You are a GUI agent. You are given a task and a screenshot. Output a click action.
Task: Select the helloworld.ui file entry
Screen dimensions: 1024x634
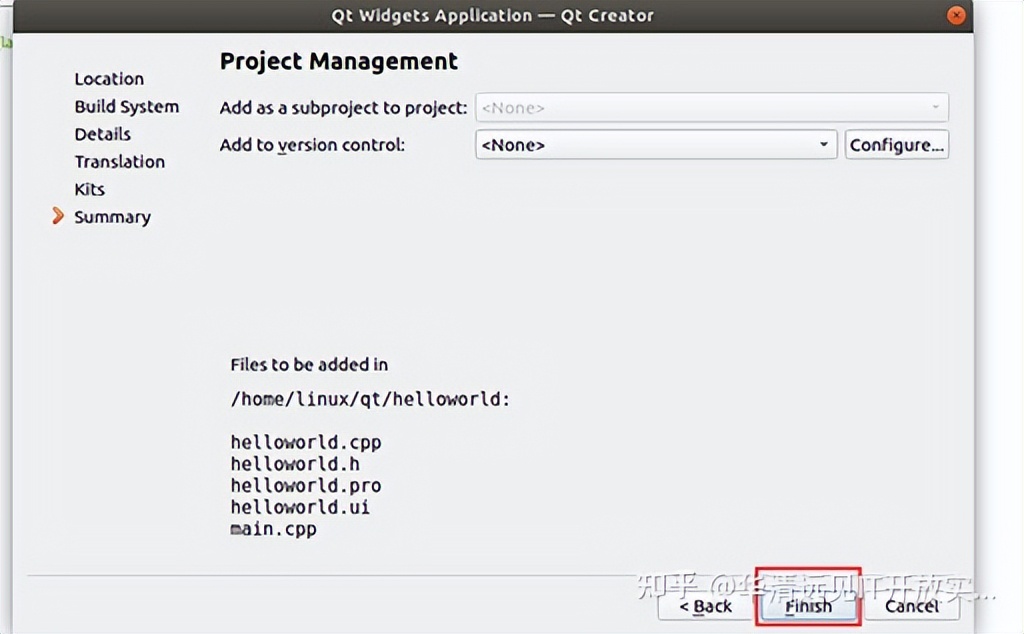tap(299, 507)
